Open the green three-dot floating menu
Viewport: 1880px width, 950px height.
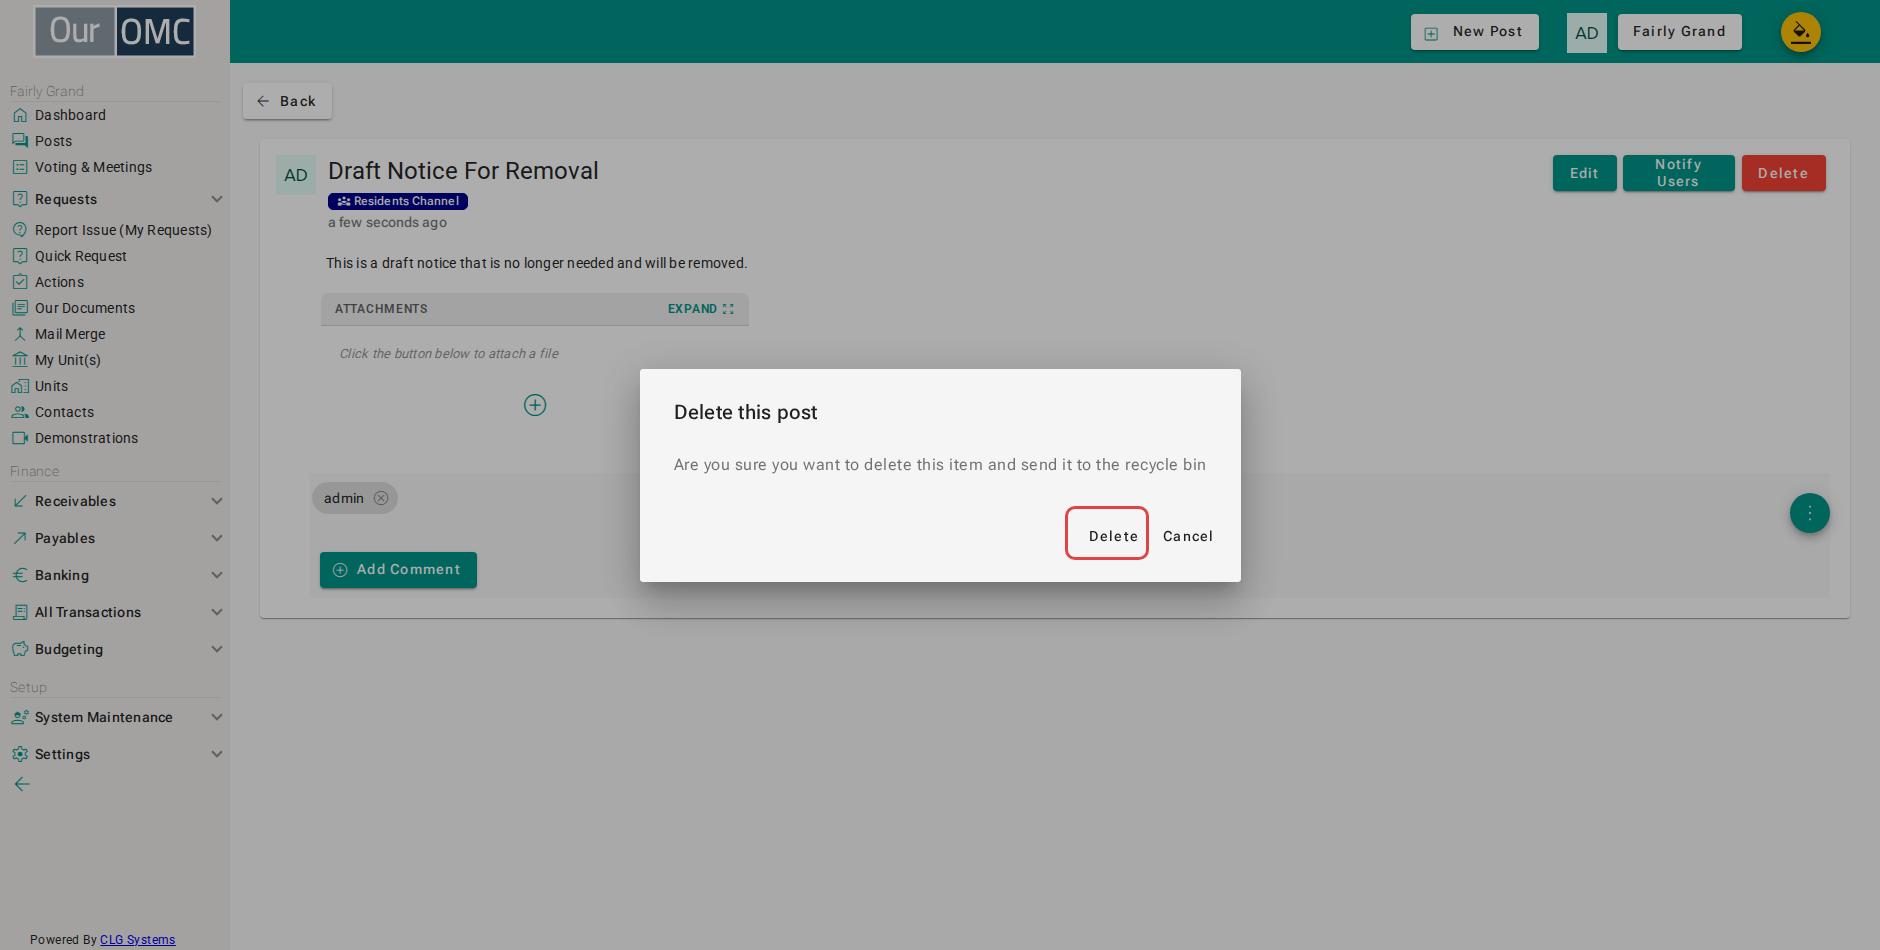(1809, 513)
